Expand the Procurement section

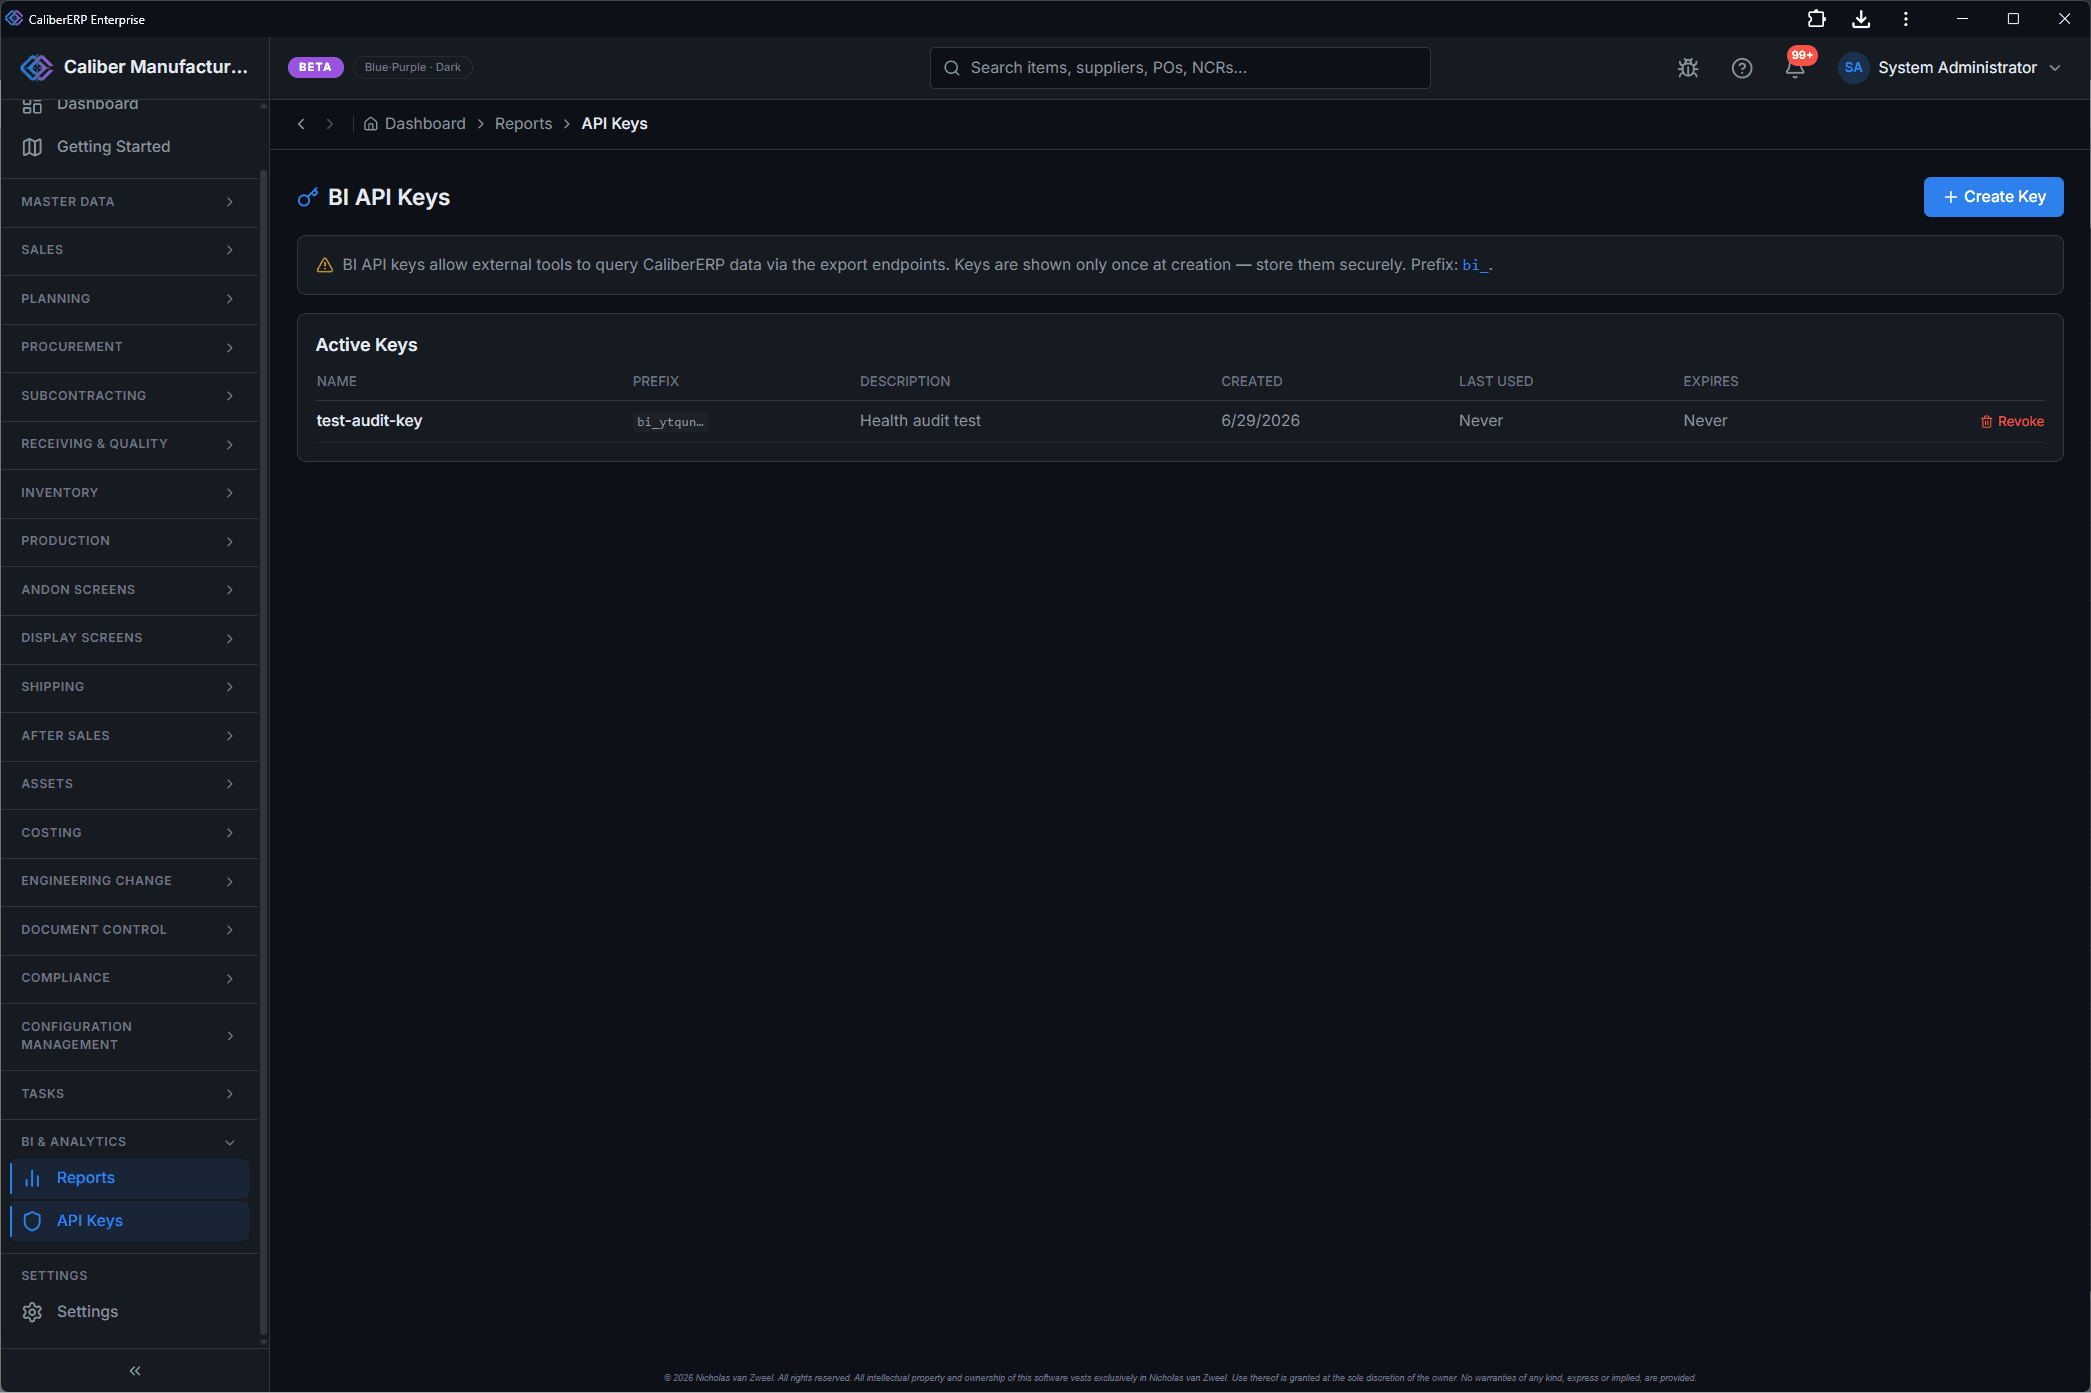[130, 347]
